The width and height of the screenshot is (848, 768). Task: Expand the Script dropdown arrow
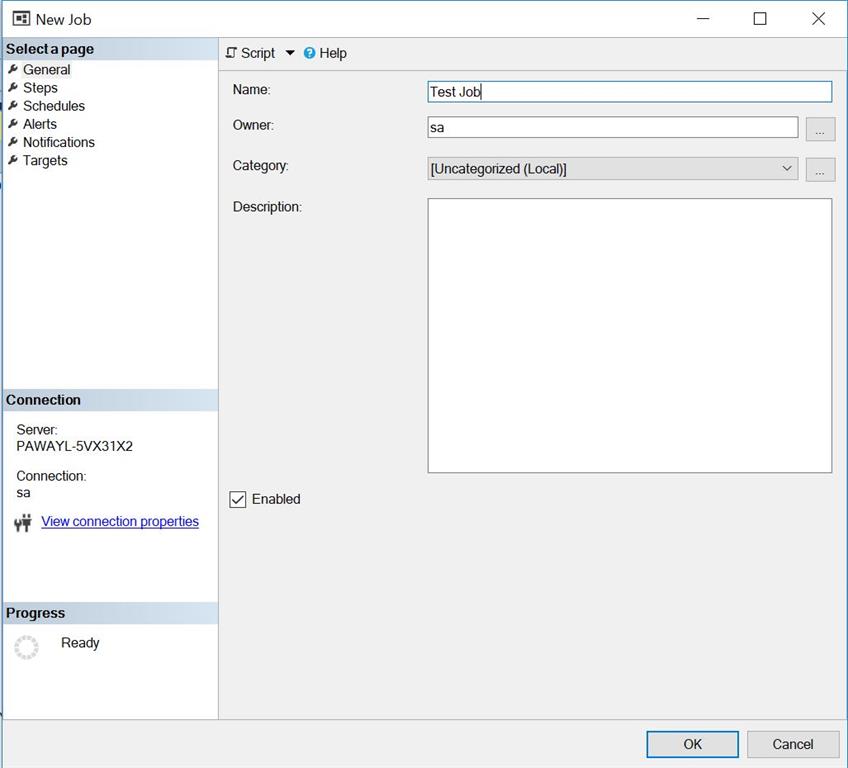(x=289, y=52)
